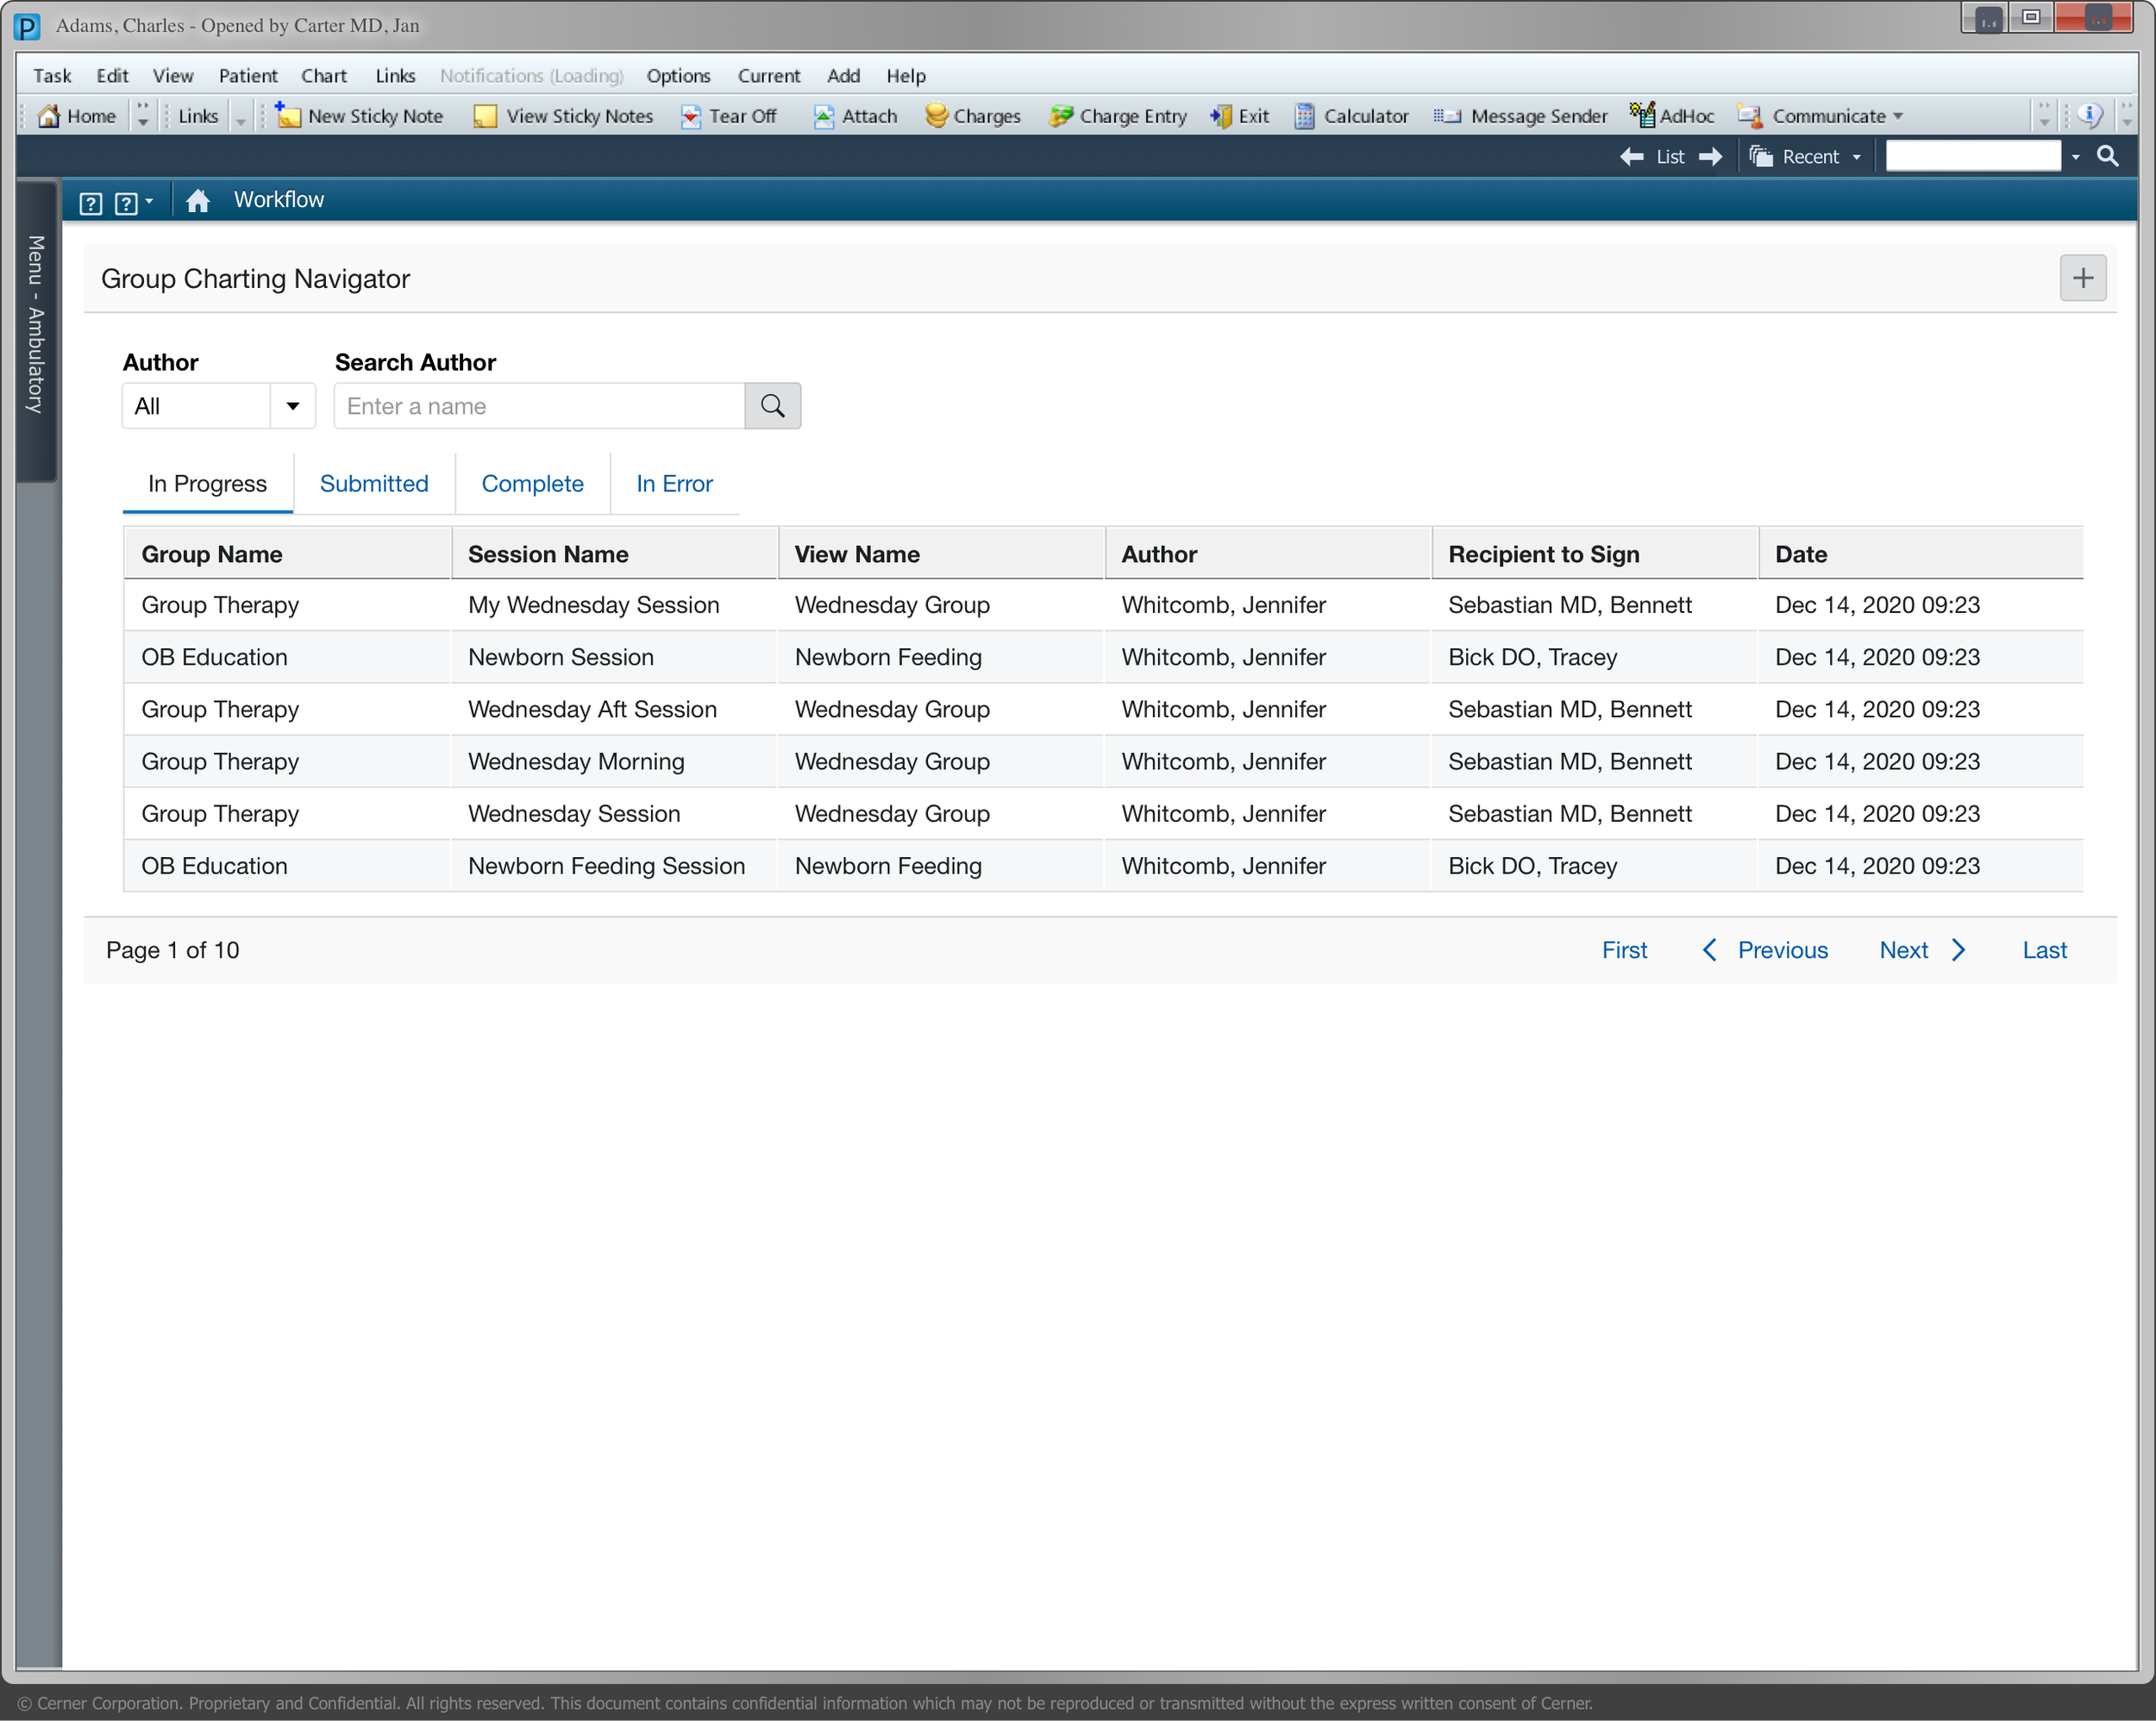Click the Communicate toolbar button
Screen dimensions: 2156x1721
(1819, 116)
